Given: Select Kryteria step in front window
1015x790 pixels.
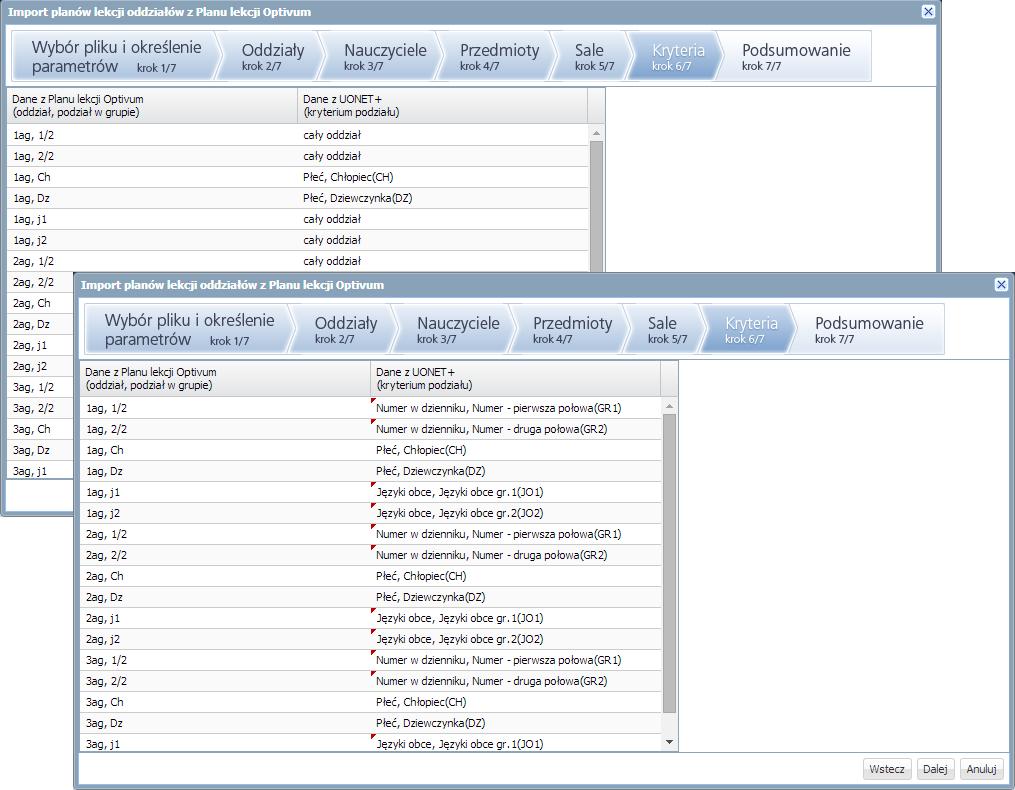Looking at the screenshot, I should tap(750, 329).
